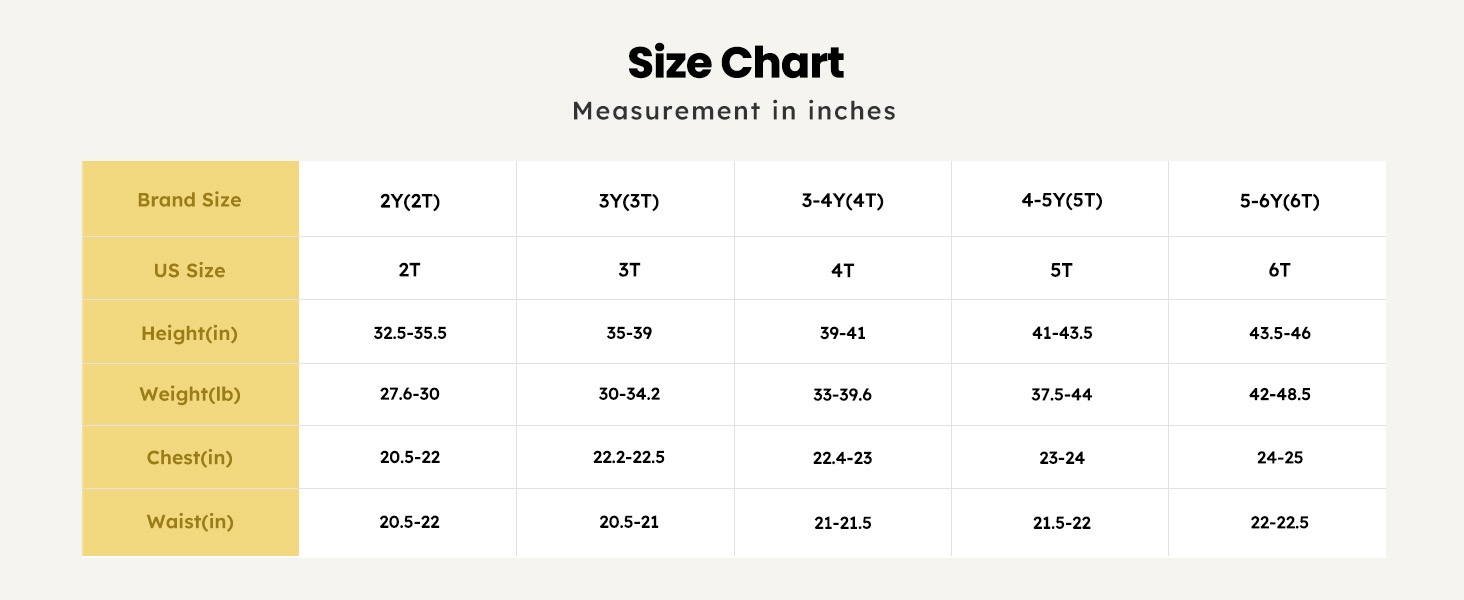Click the Chest(in) row label
This screenshot has height=600, width=1464.
[x=189, y=458]
